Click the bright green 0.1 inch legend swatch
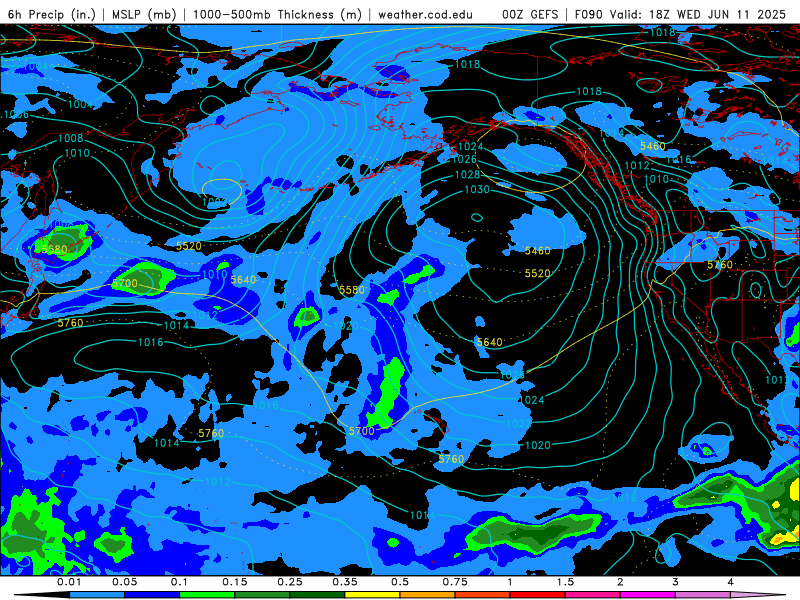The height and width of the screenshot is (600, 800). (x=207, y=595)
